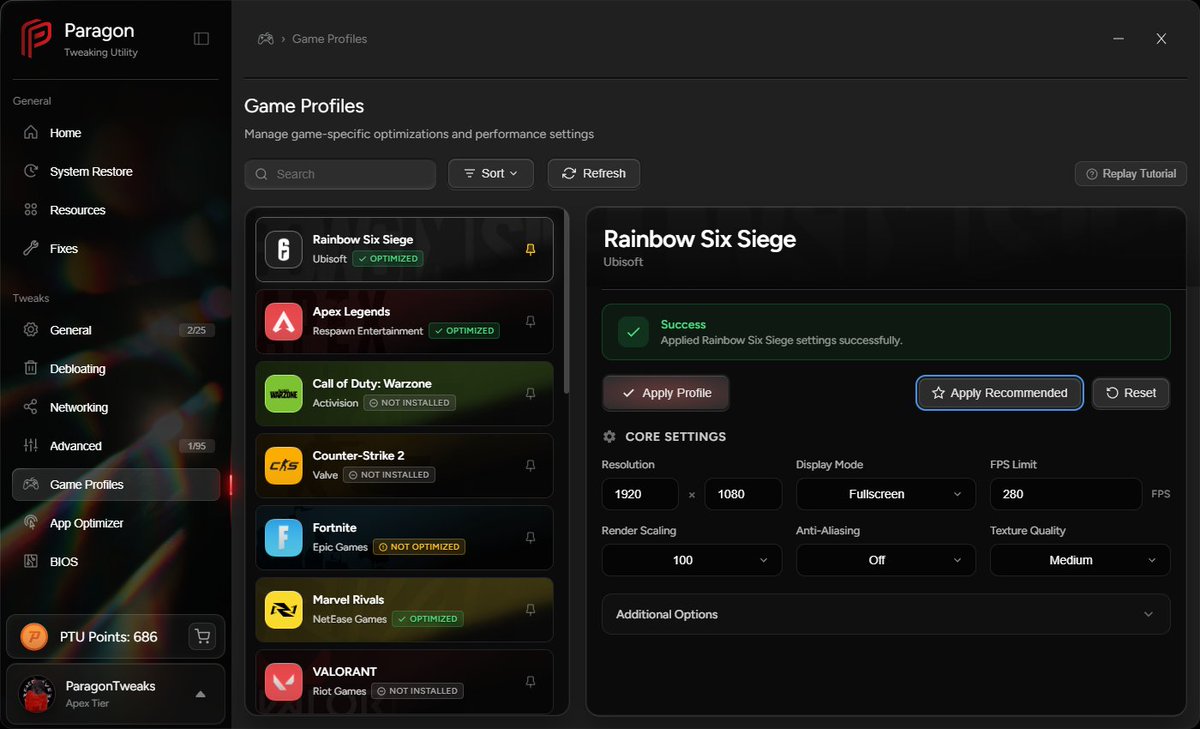Click the 2/25 counter next to General
This screenshot has height=729, width=1200.
(x=196, y=330)
